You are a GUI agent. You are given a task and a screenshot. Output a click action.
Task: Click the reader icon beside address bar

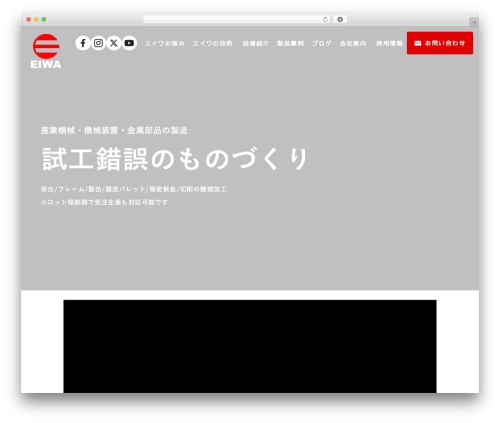(340, 20)
